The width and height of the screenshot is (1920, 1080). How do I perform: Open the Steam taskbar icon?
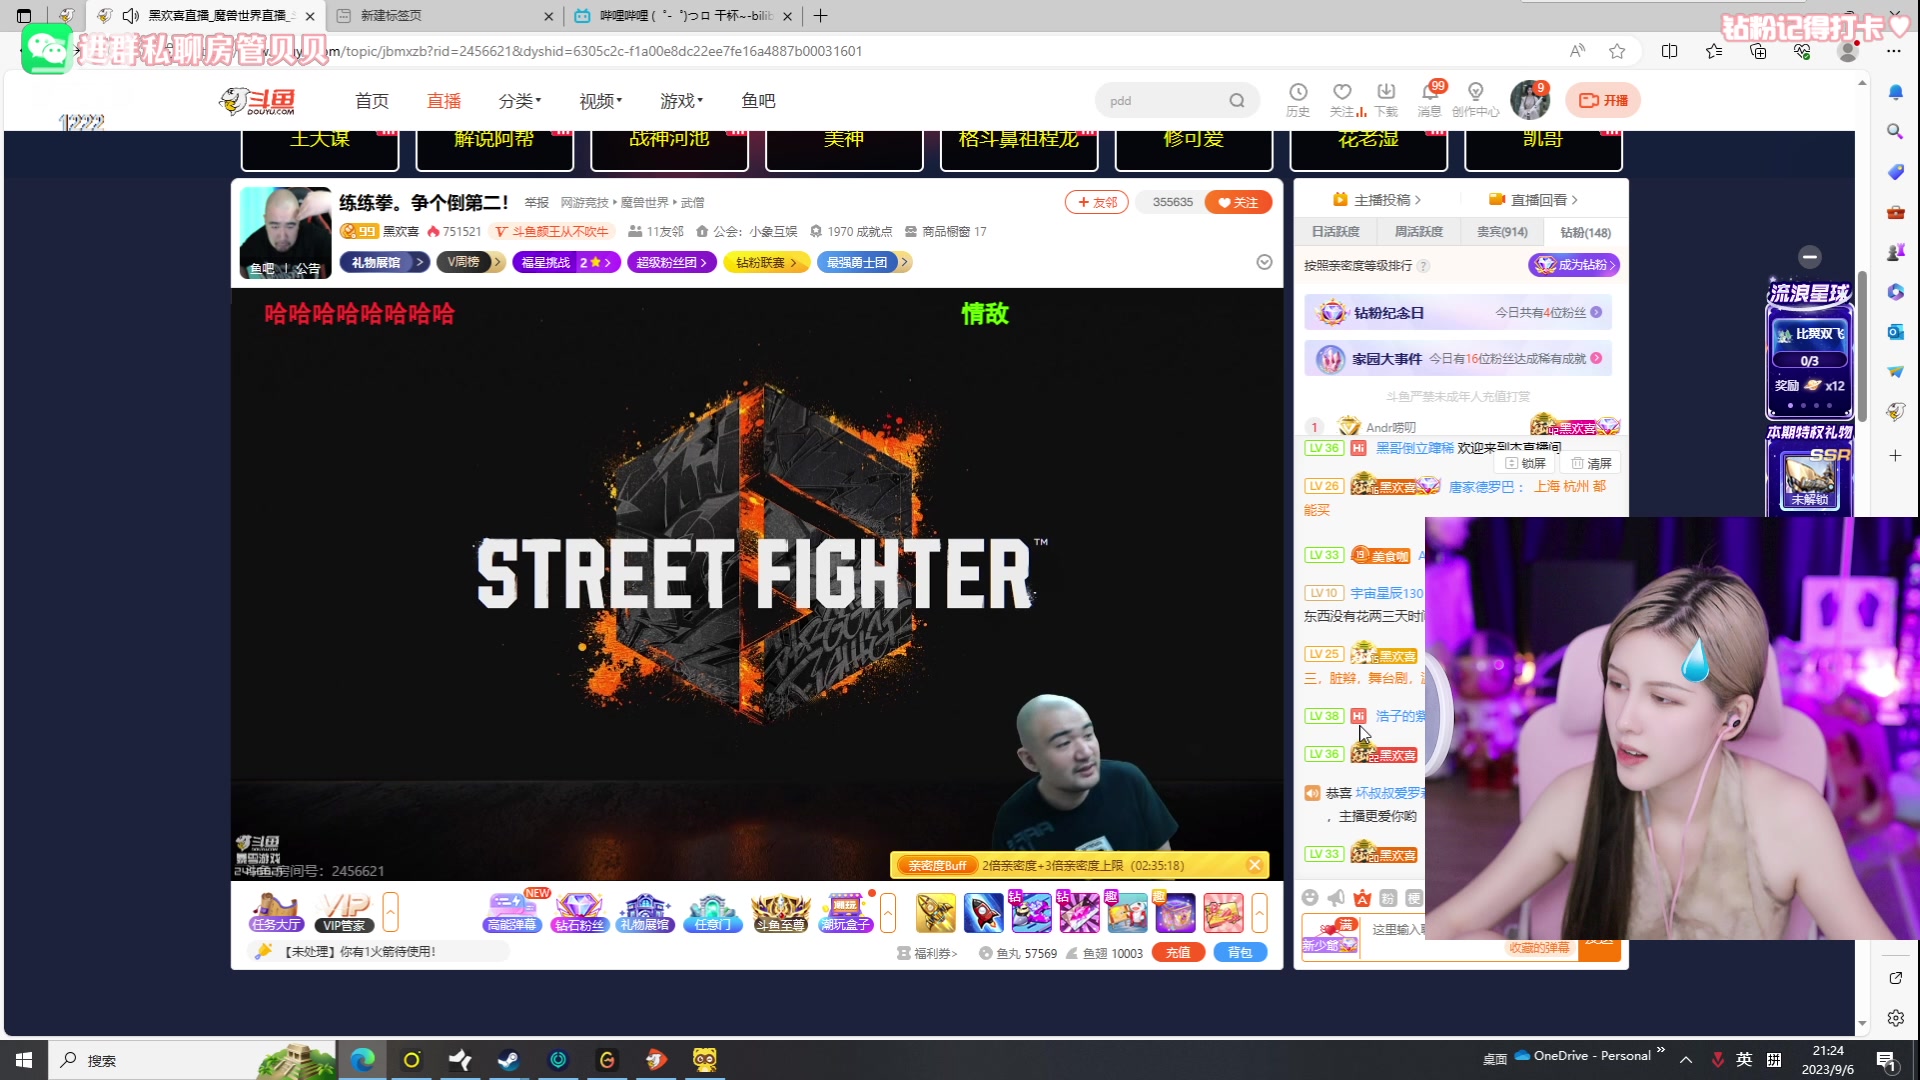(509, 1060)
